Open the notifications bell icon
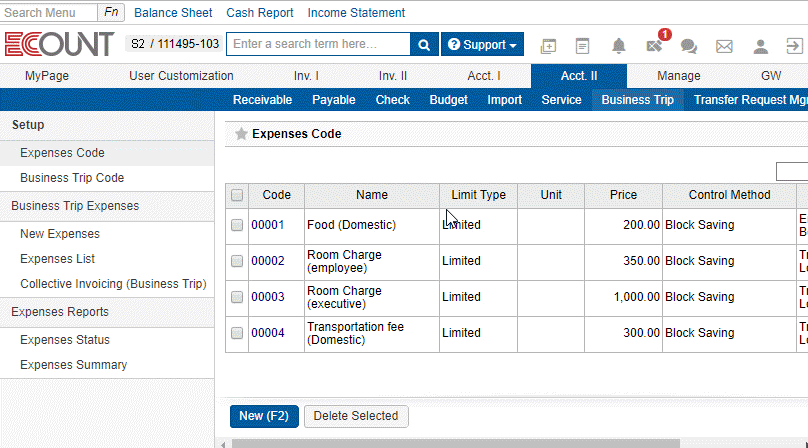 (x=619, y=46)
